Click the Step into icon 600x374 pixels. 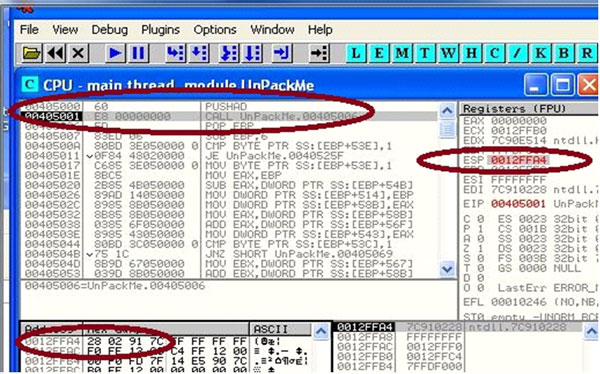point(175,53)
